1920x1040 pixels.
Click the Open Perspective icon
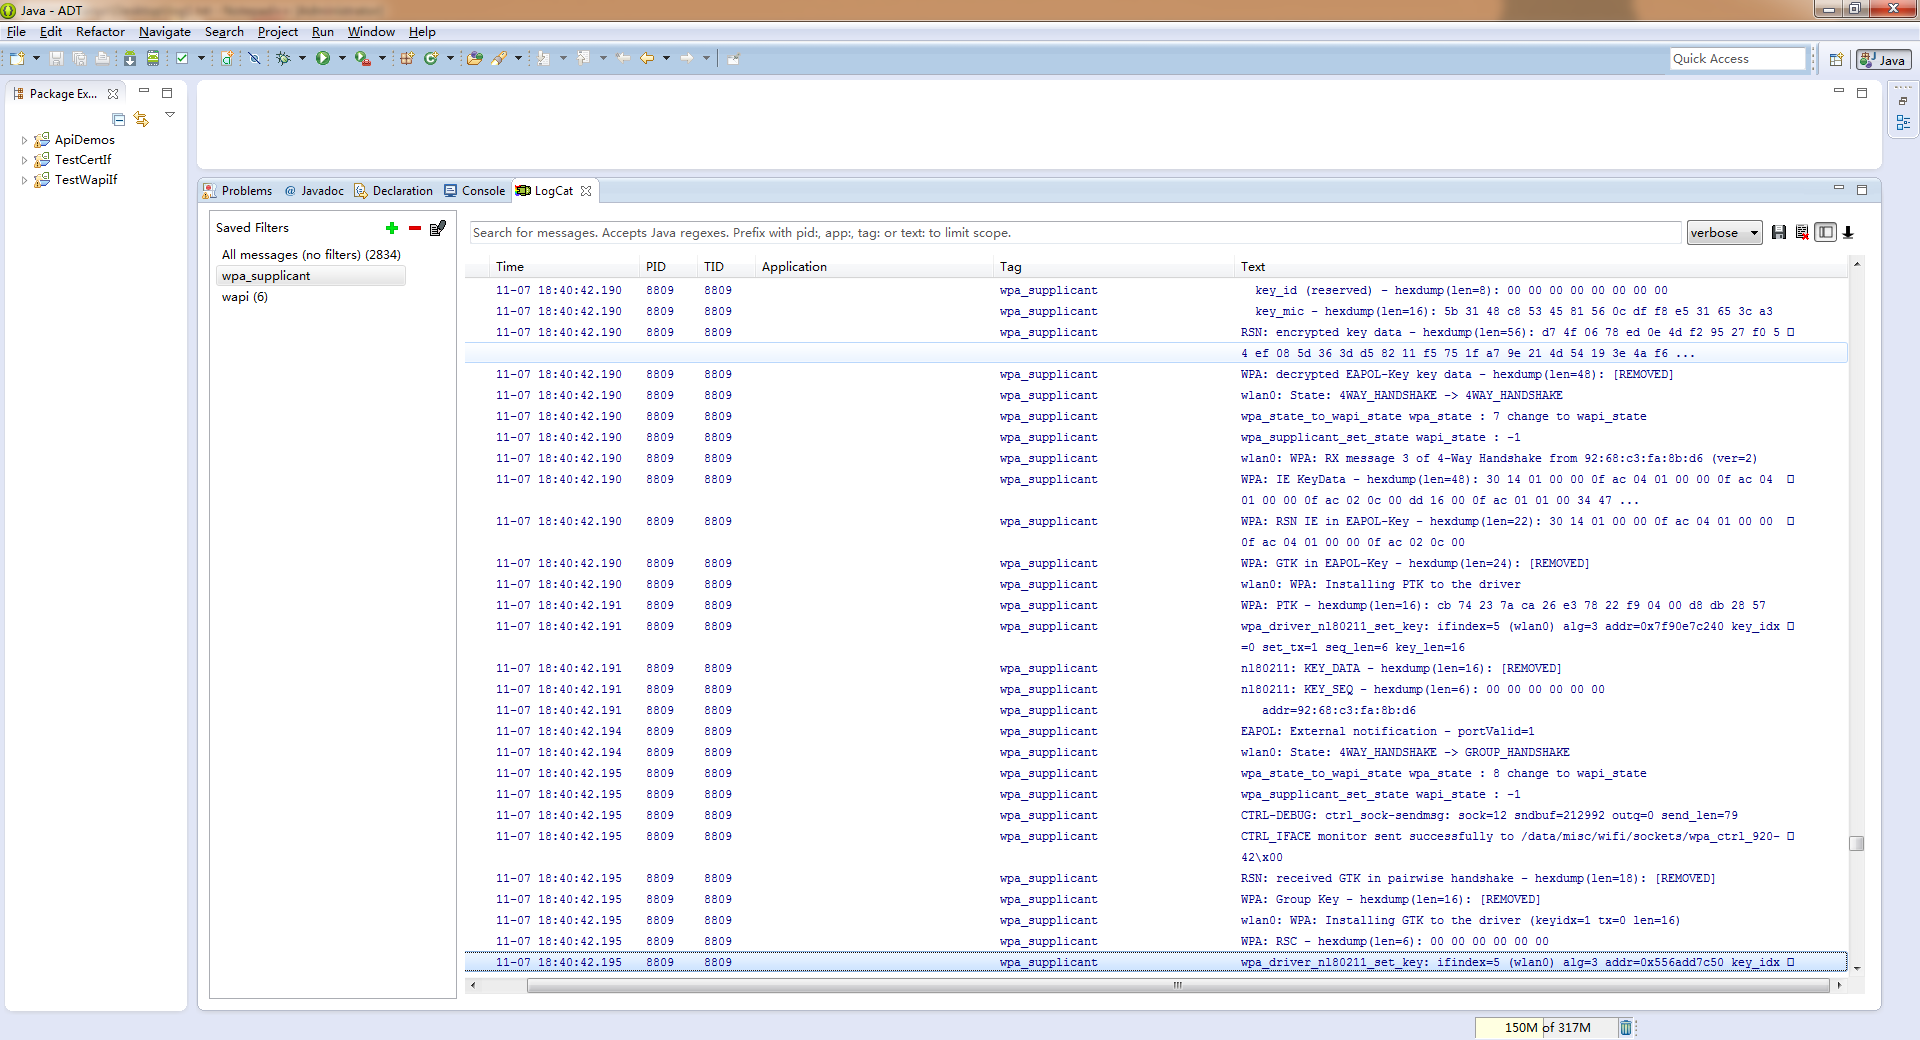1836,60
